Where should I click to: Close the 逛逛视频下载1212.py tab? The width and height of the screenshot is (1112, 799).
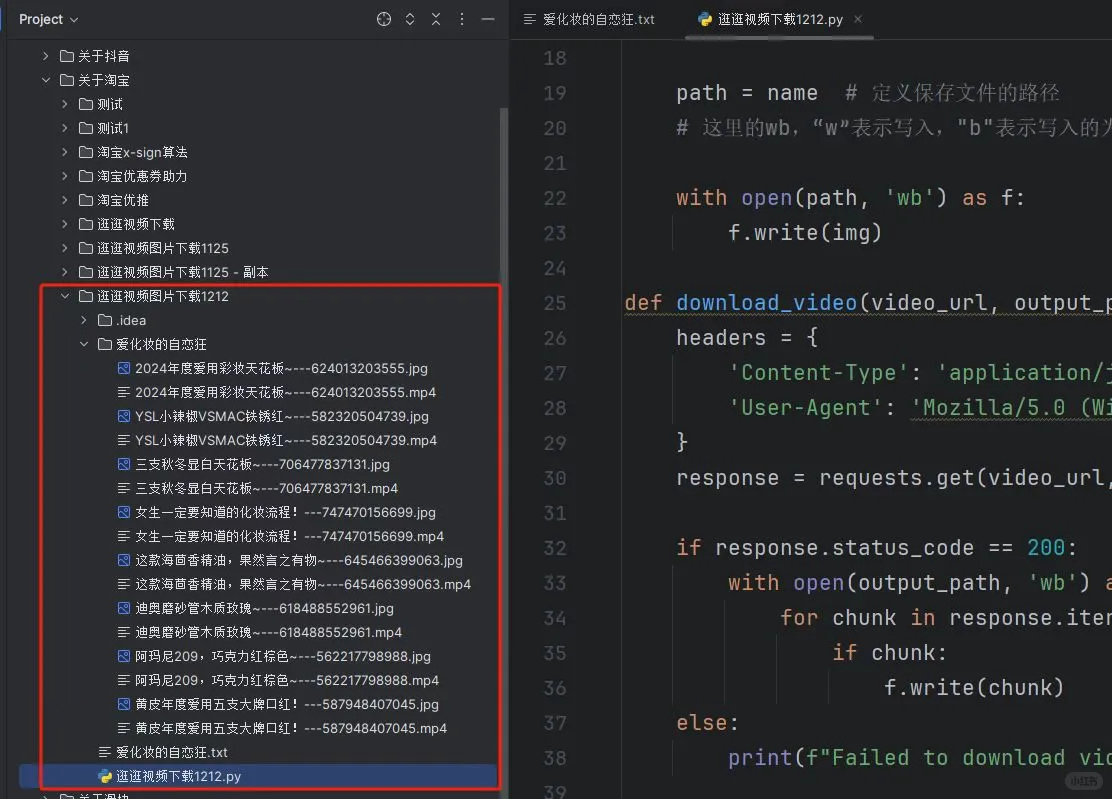point(858,19)
